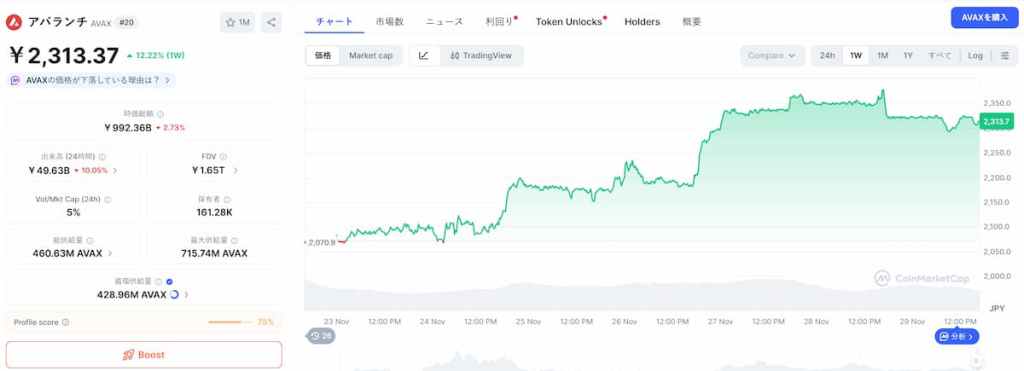Open the share icon button
The height and width of the screenshot is (371, 1024).
(272, 22)
